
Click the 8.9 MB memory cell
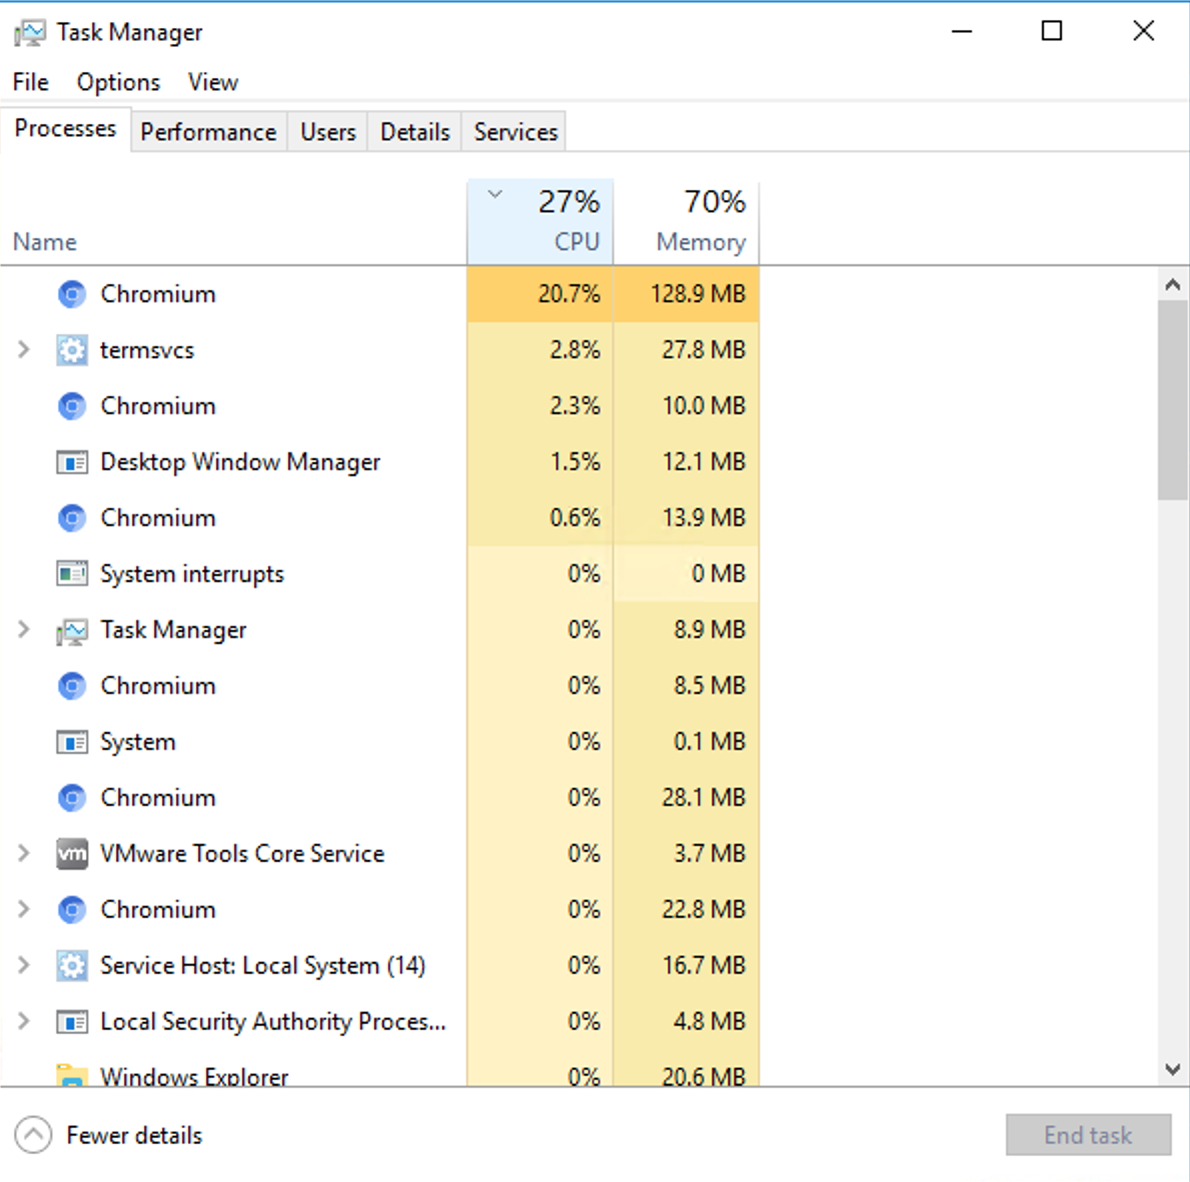click(x=686, y=630)
